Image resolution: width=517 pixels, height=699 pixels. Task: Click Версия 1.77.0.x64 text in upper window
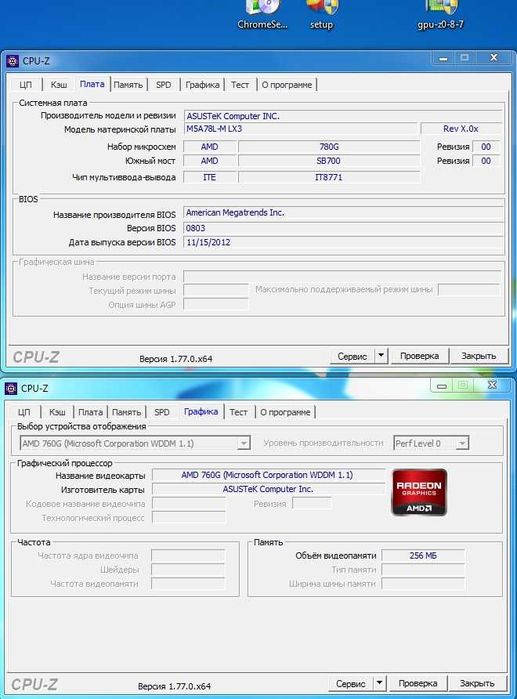[x=176, y=358]
